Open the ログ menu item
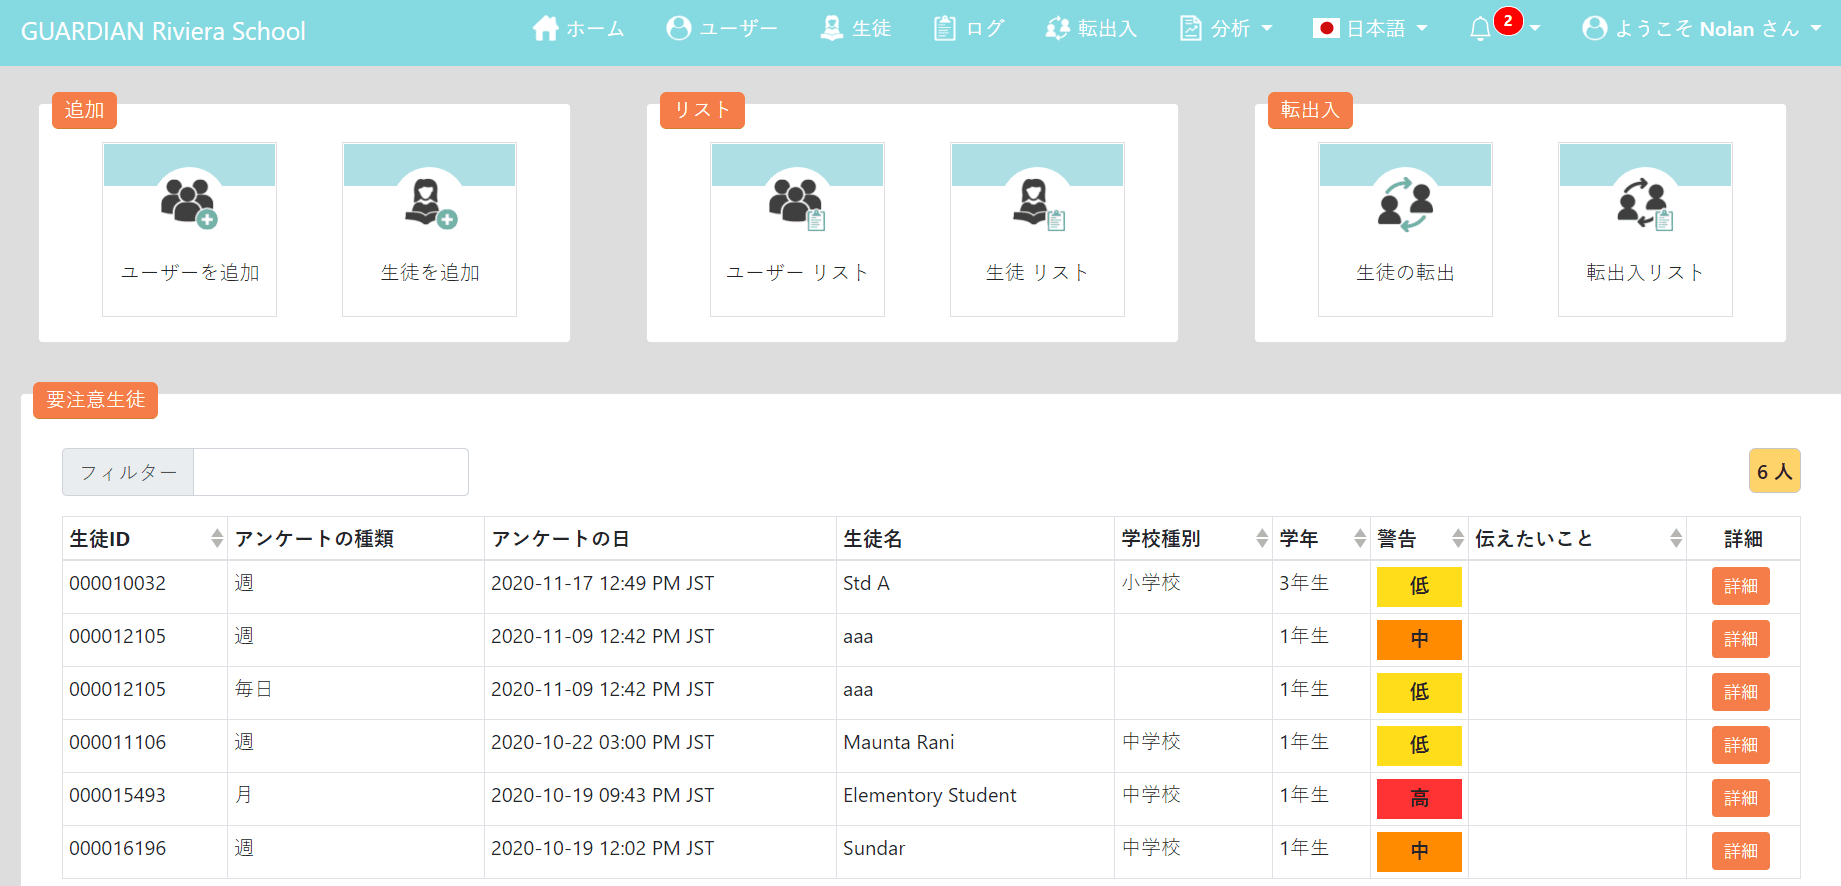 [985, 29]
